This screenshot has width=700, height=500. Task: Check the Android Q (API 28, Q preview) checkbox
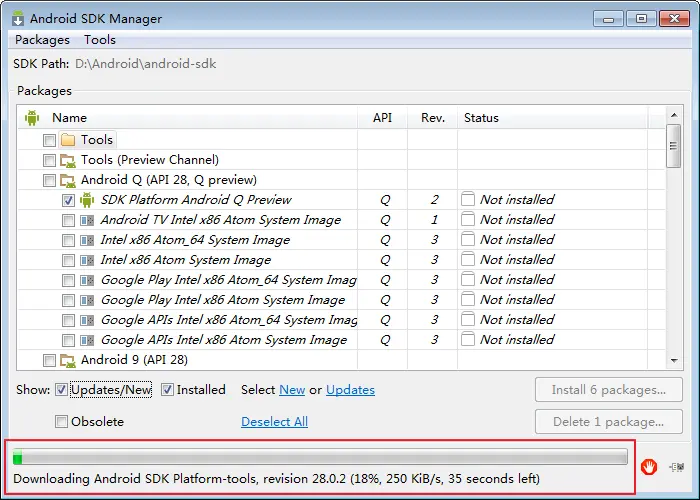[49, 180]
